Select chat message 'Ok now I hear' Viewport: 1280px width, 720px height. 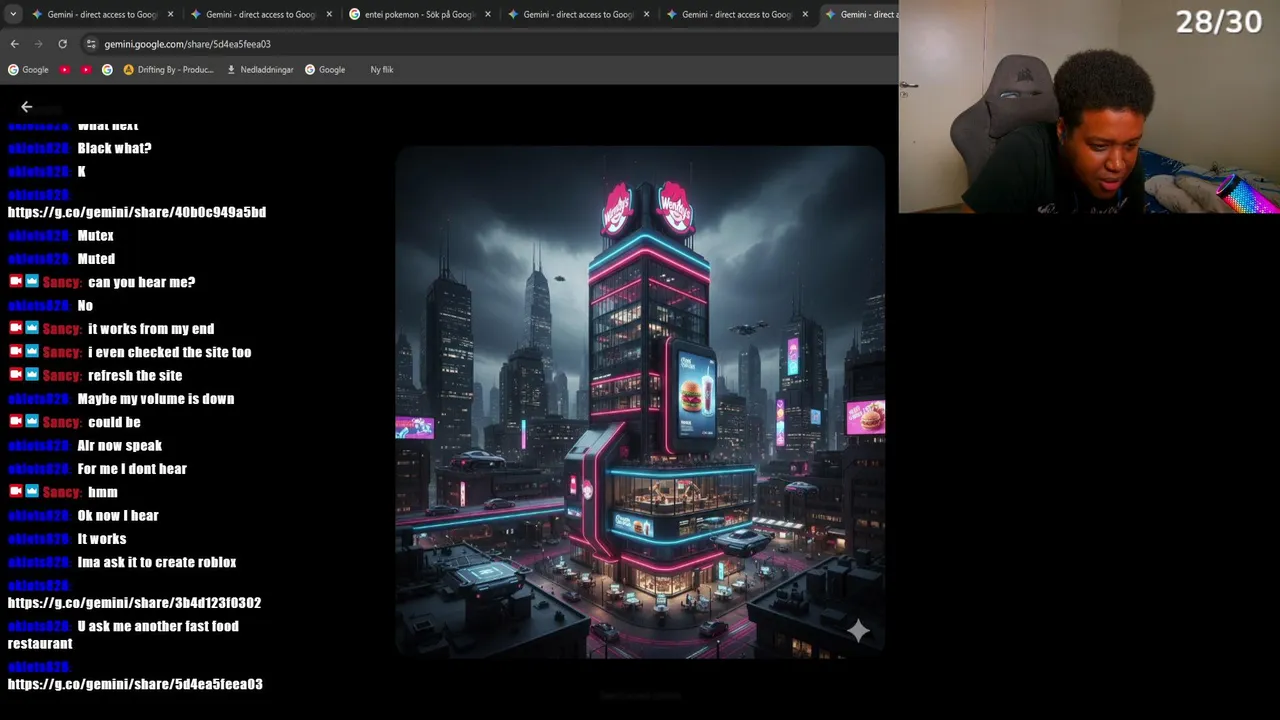pyautogui.click(x=118, y=515)
